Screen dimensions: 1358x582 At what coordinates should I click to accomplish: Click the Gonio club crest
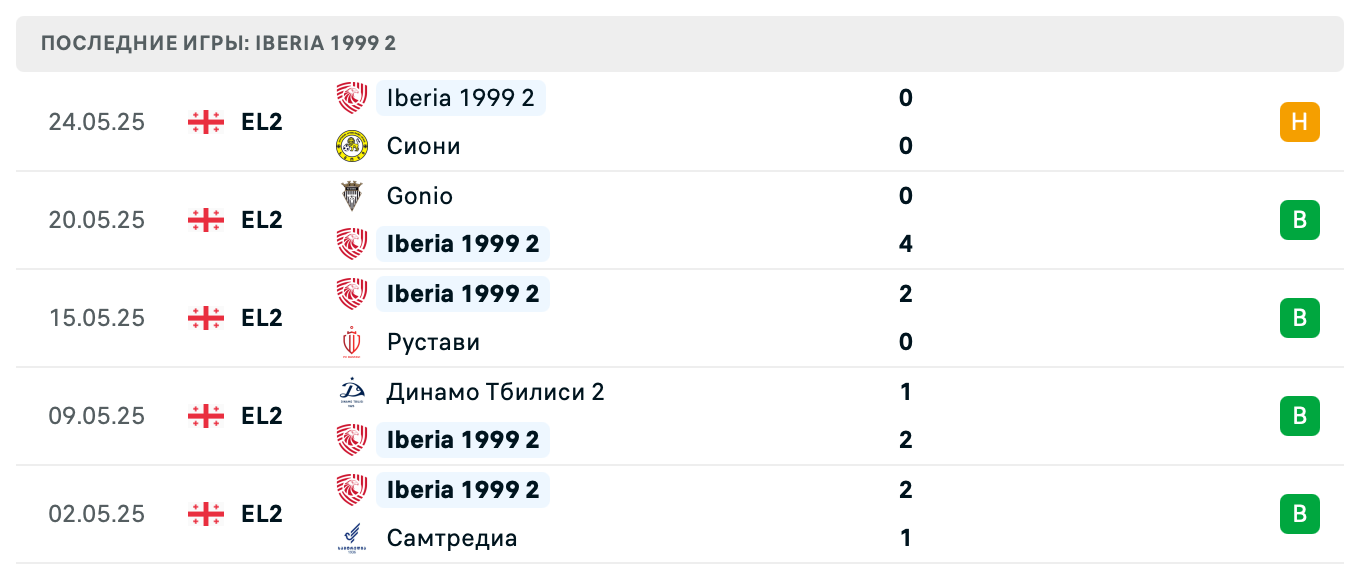tap(351, 196)
